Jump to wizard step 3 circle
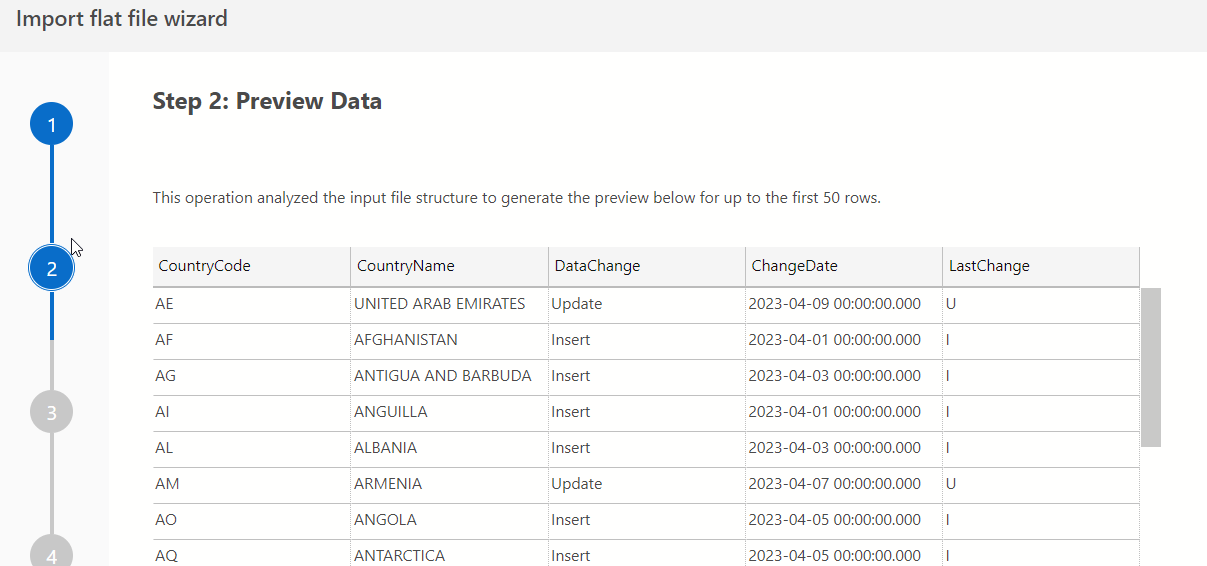This screenshot has width=1207, height=566. 51,411
